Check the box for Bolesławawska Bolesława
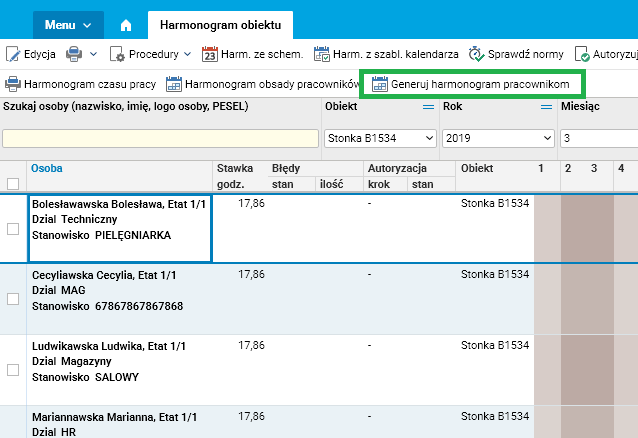The height and width of the screenshot is (438, 638). pos(13,229)
